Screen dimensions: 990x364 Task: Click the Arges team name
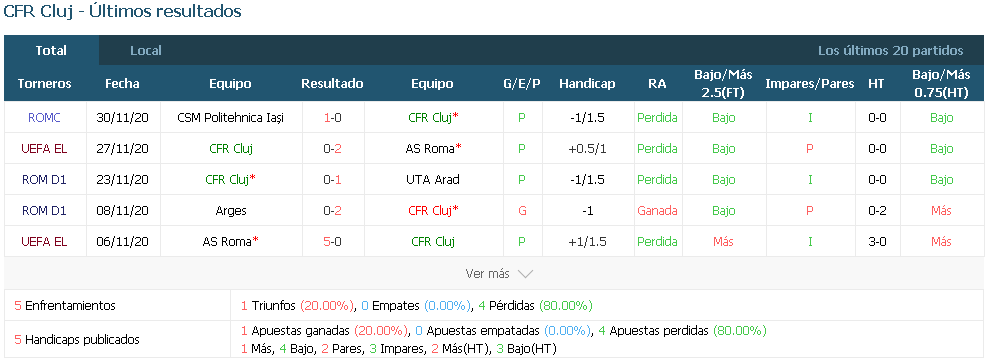231,211
